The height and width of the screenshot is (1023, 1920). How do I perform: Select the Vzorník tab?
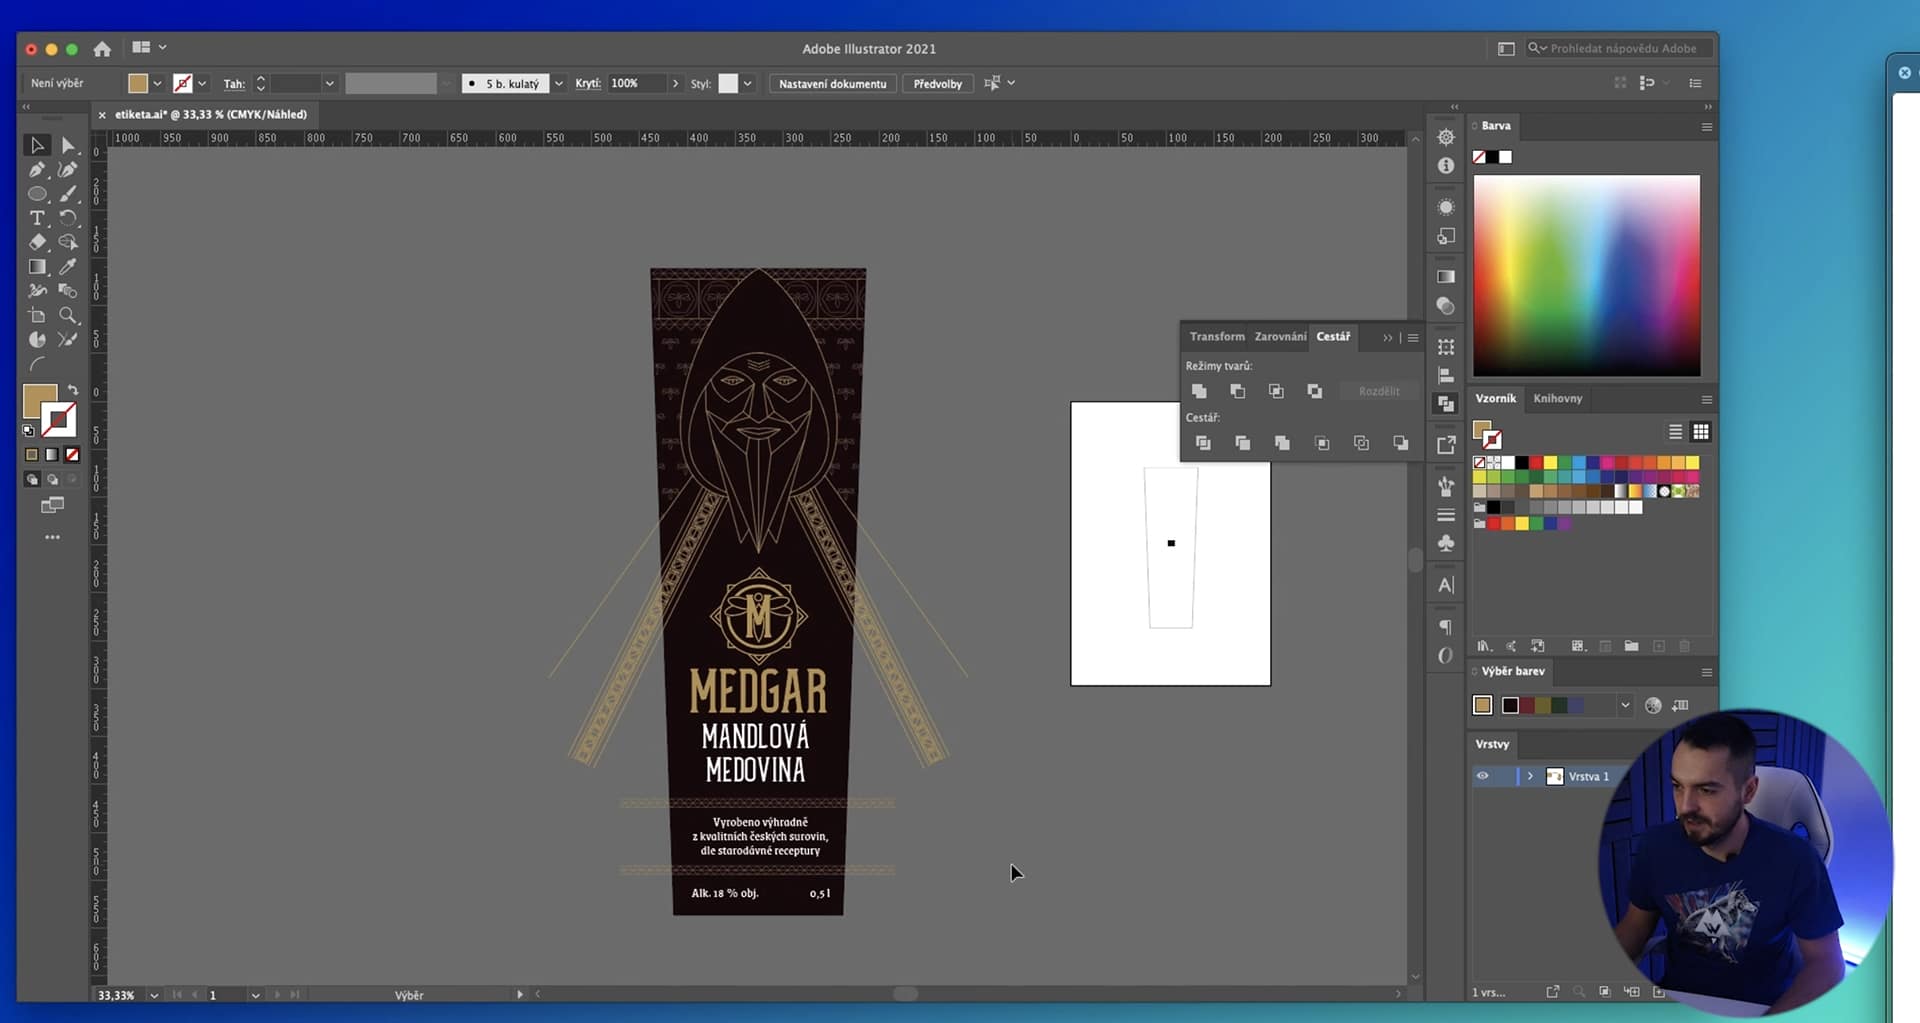point(1495,398)
